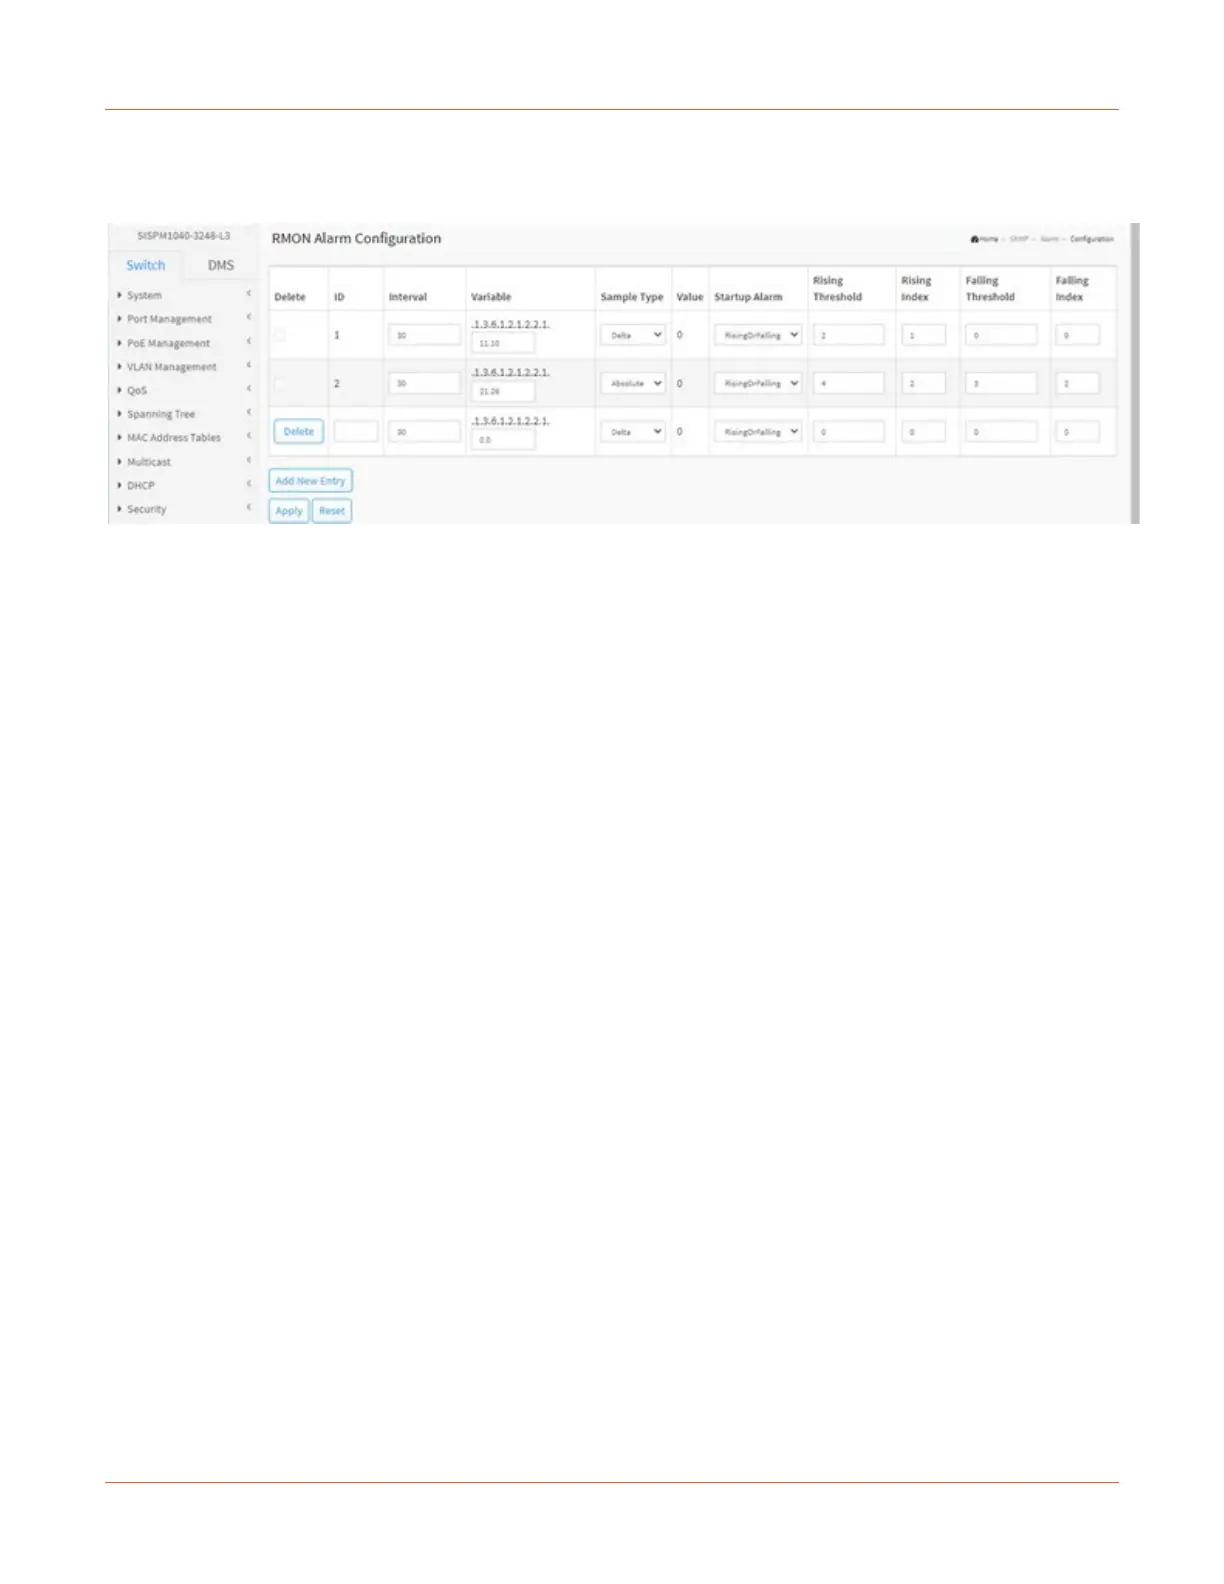Click the SISPM1040-3248-L3 device name
This screenshot has width=1224, height=1584.
pyautogui.click(x=184, y=236)
